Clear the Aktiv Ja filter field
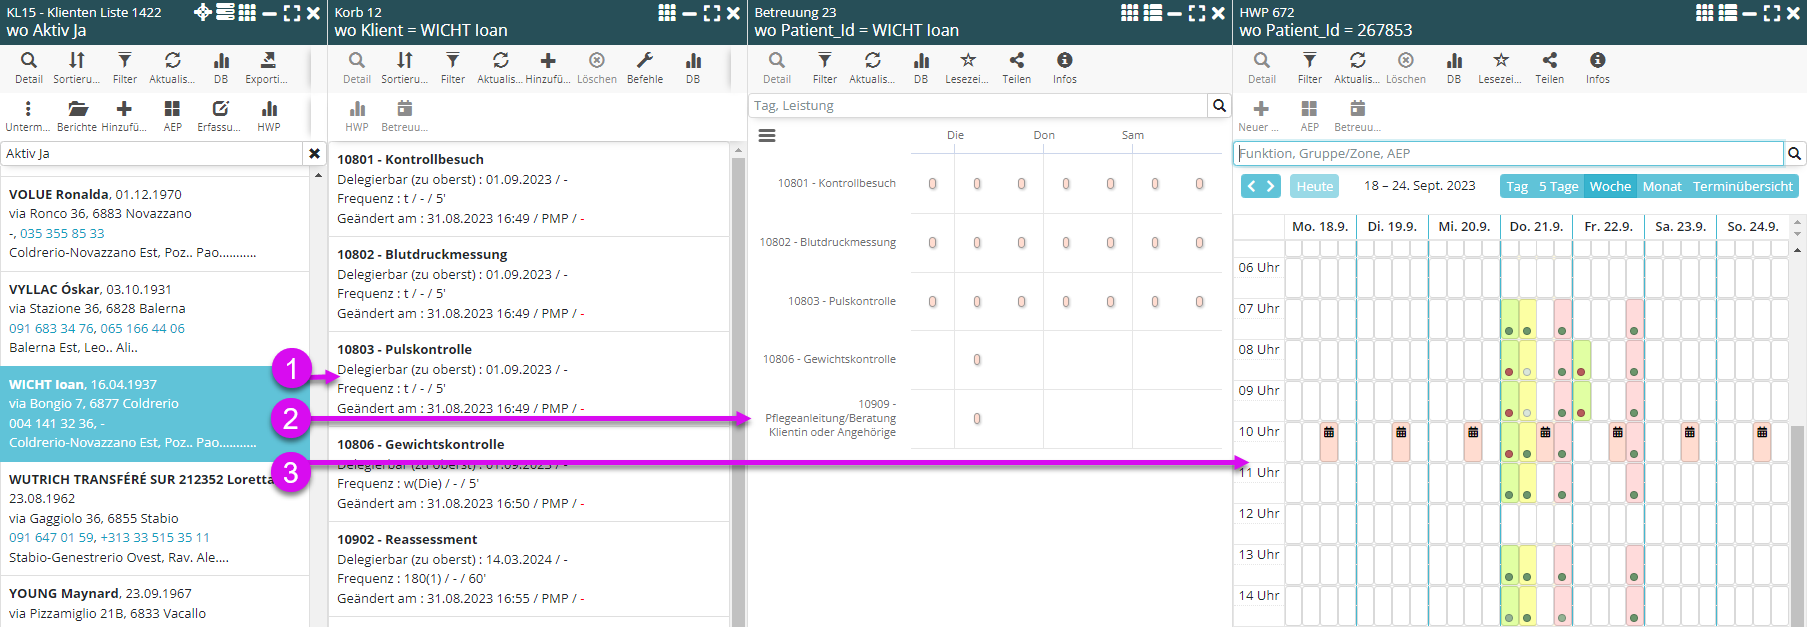The width and height of the screenshot is (1807, 627). 314,153
